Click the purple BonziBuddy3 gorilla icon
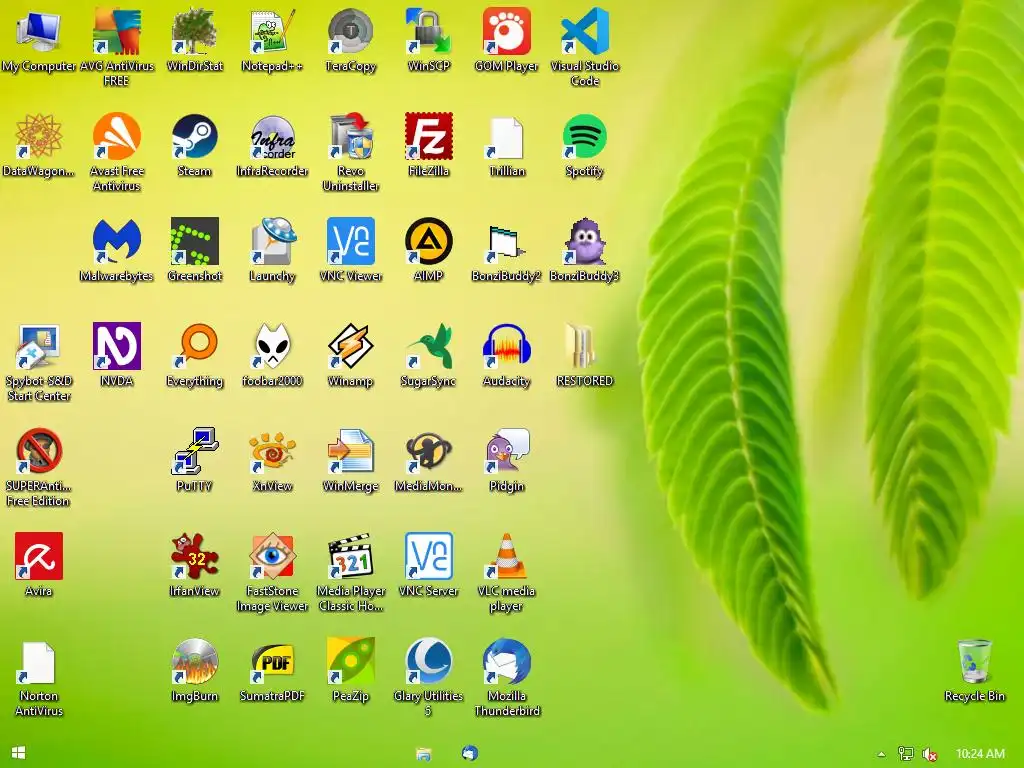The width and height of the screenshot is (1024, 768). (584, 242)
